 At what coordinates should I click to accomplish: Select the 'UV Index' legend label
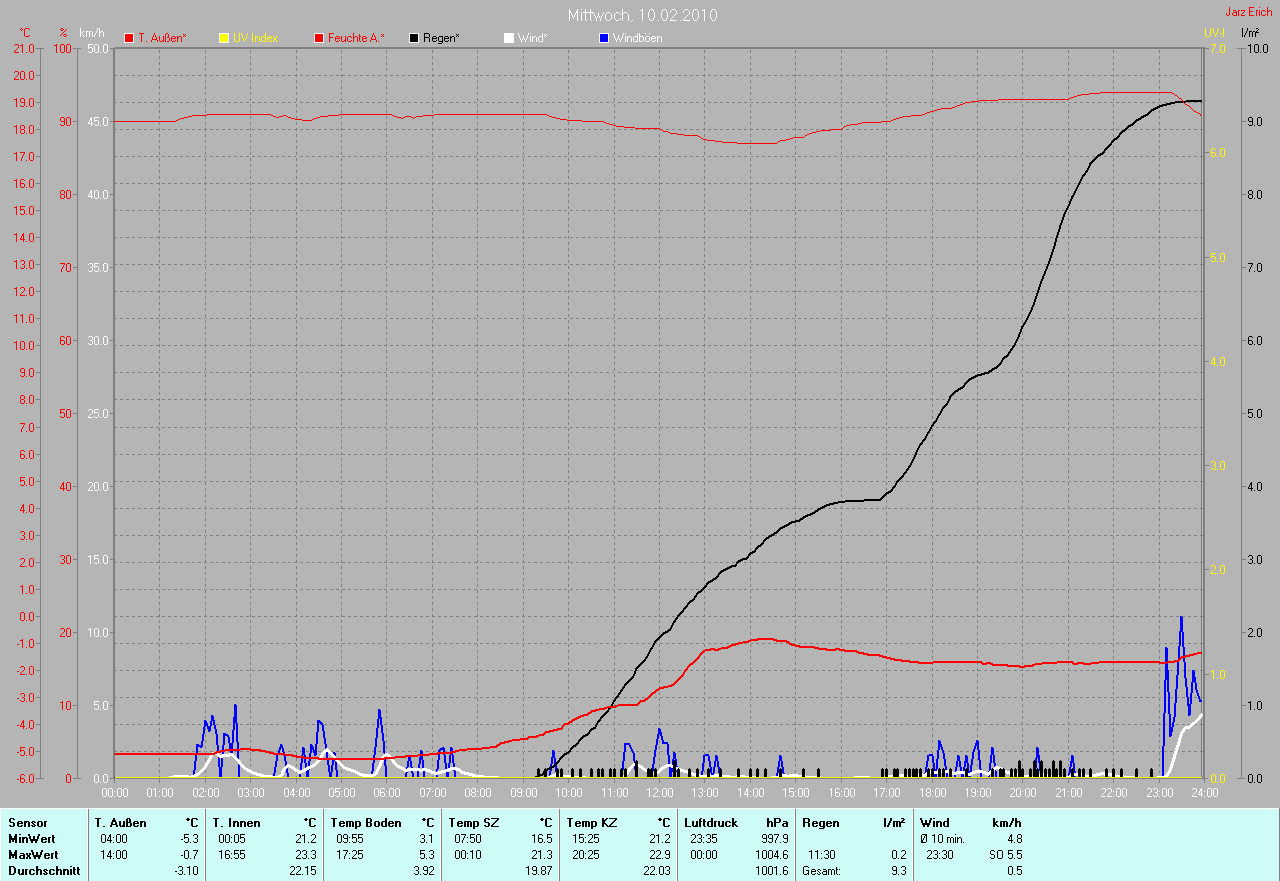pyautogui.click(x=255, y=38)
